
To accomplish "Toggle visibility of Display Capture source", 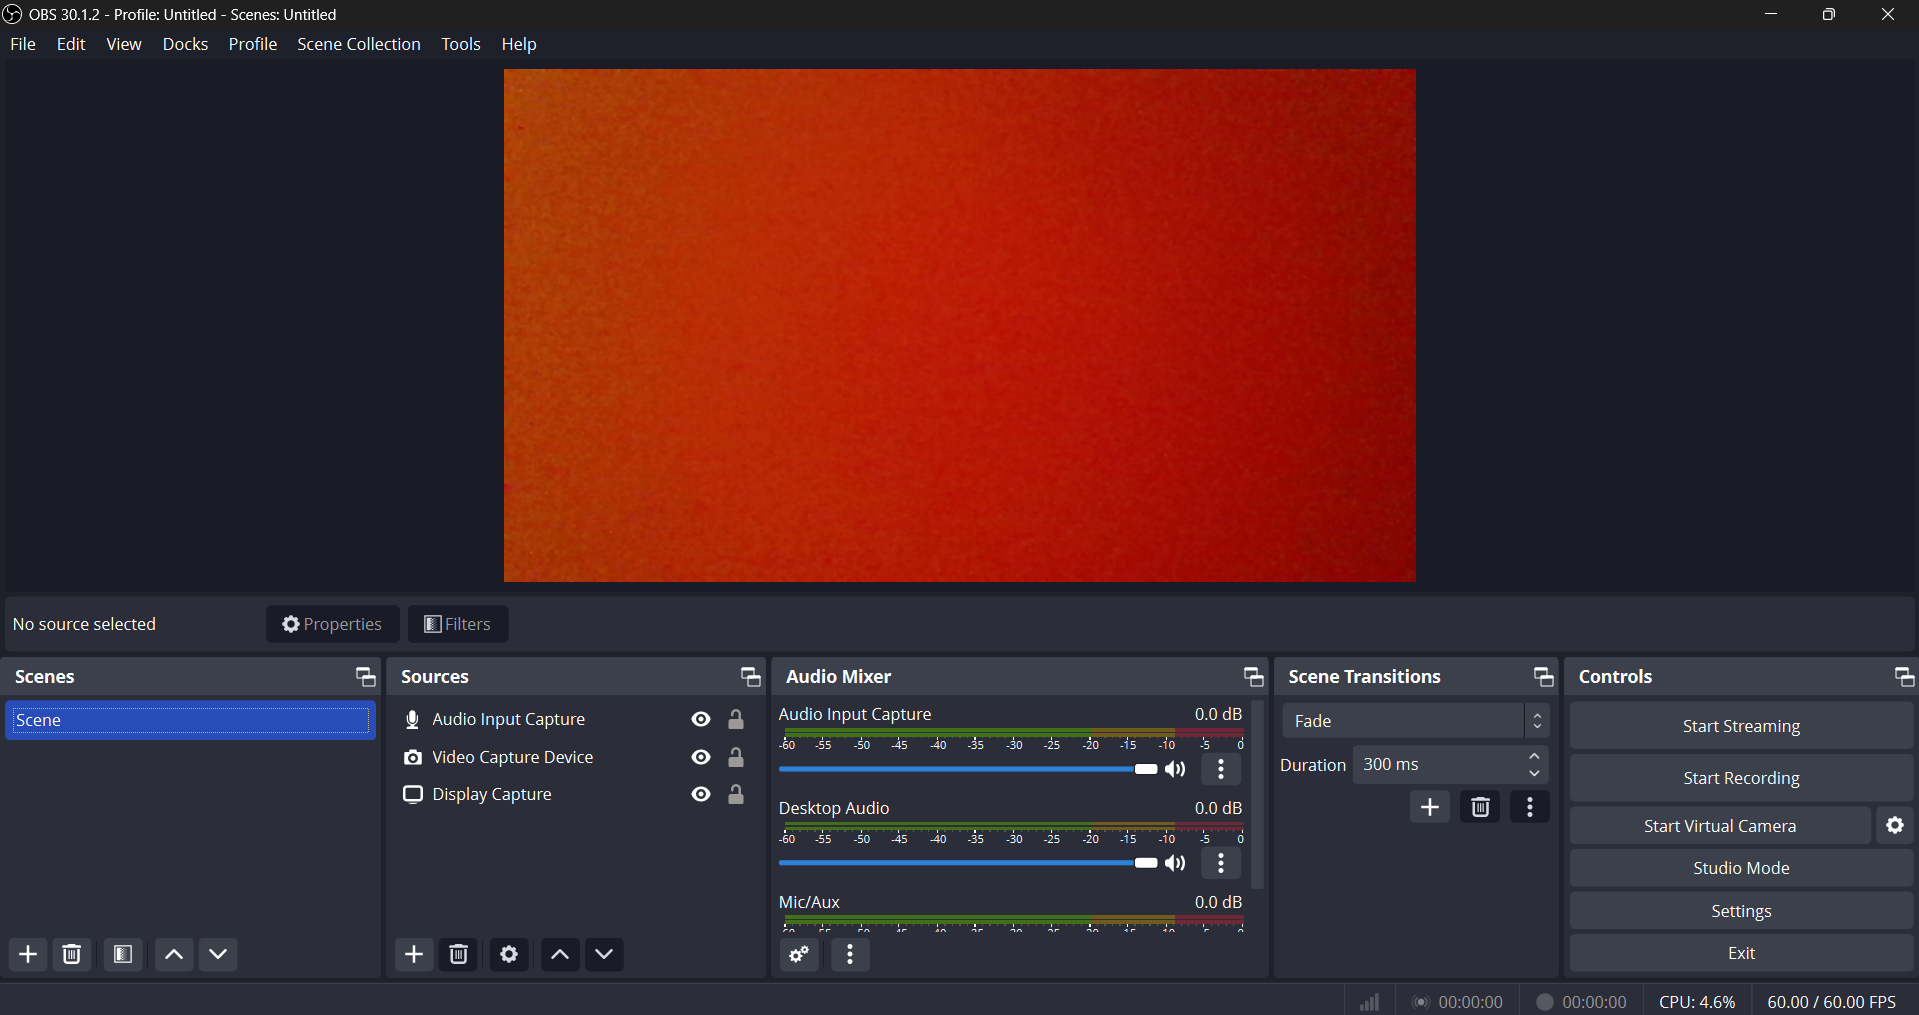I will pyautogui.click(x=701, y=794).
